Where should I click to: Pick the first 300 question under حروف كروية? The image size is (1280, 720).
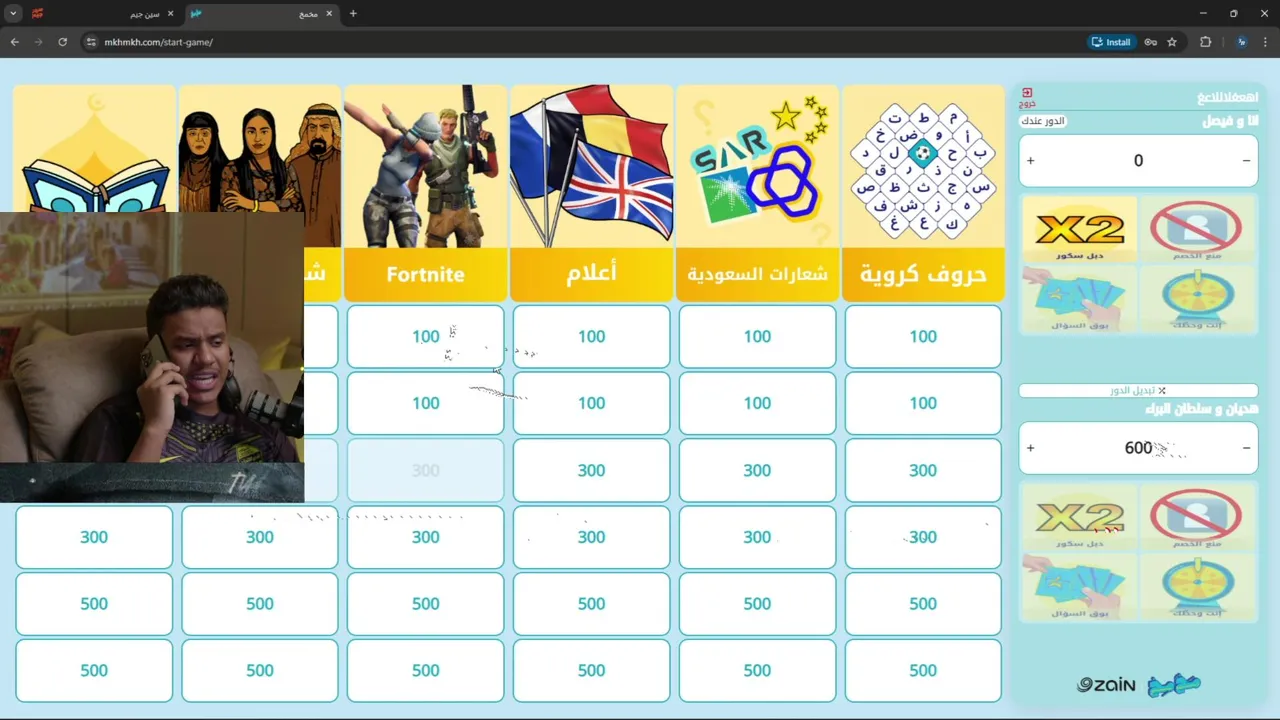point(923,470)
